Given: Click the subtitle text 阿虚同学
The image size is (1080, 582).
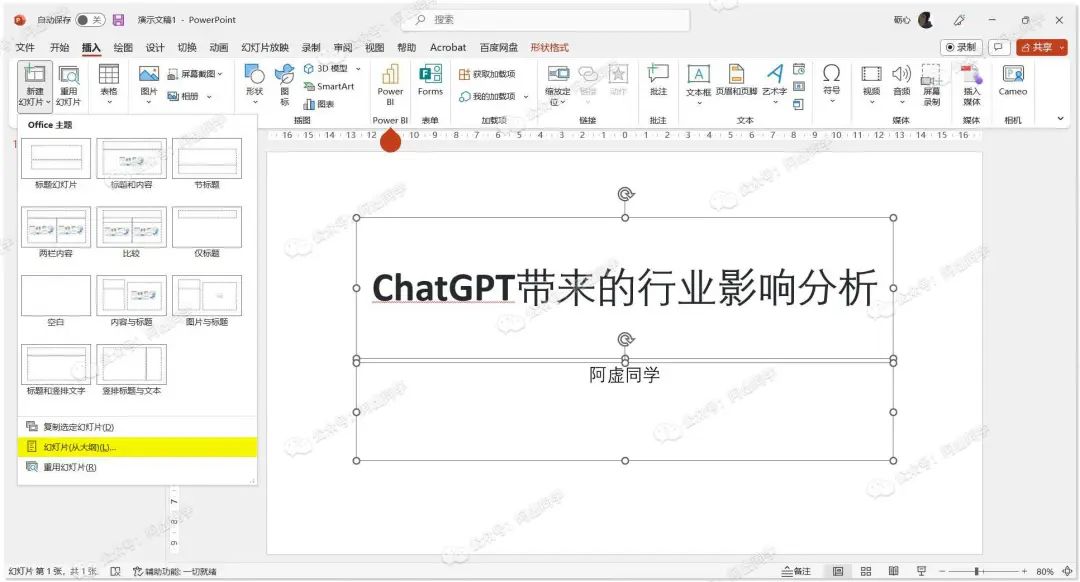Looking at the screenshot, I should [625, 375].
